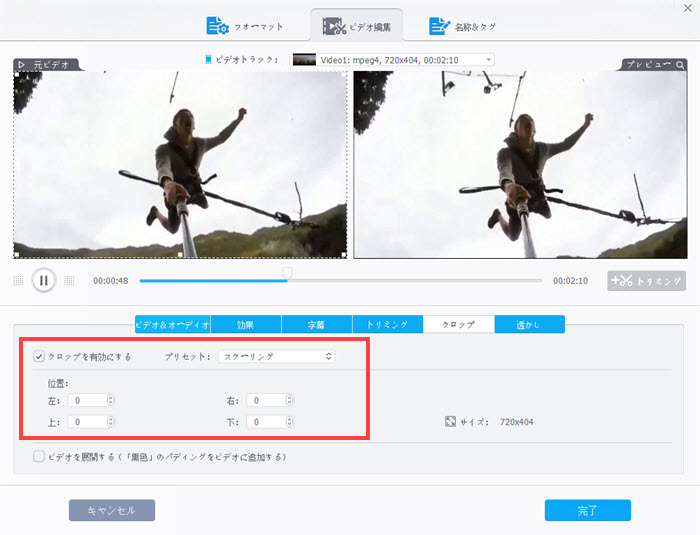700x535 pixels.
Task: Click the 上 value stepper arrows
Action: coord(111,422)
